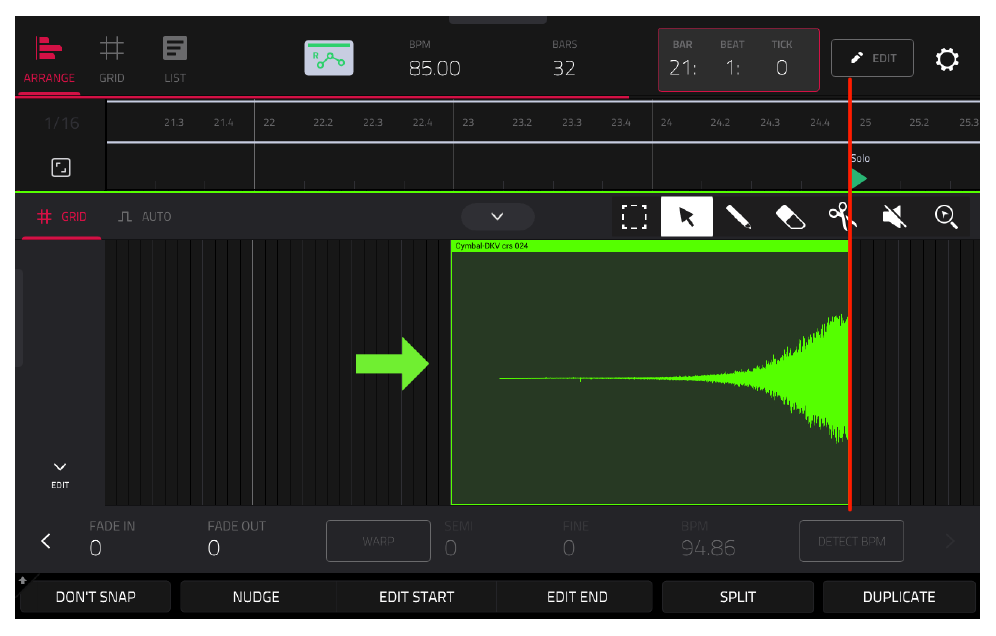The height and width of the screenshot is (636, 996).
Task: Go to next parameter page arrow
Action: point(950,541)
